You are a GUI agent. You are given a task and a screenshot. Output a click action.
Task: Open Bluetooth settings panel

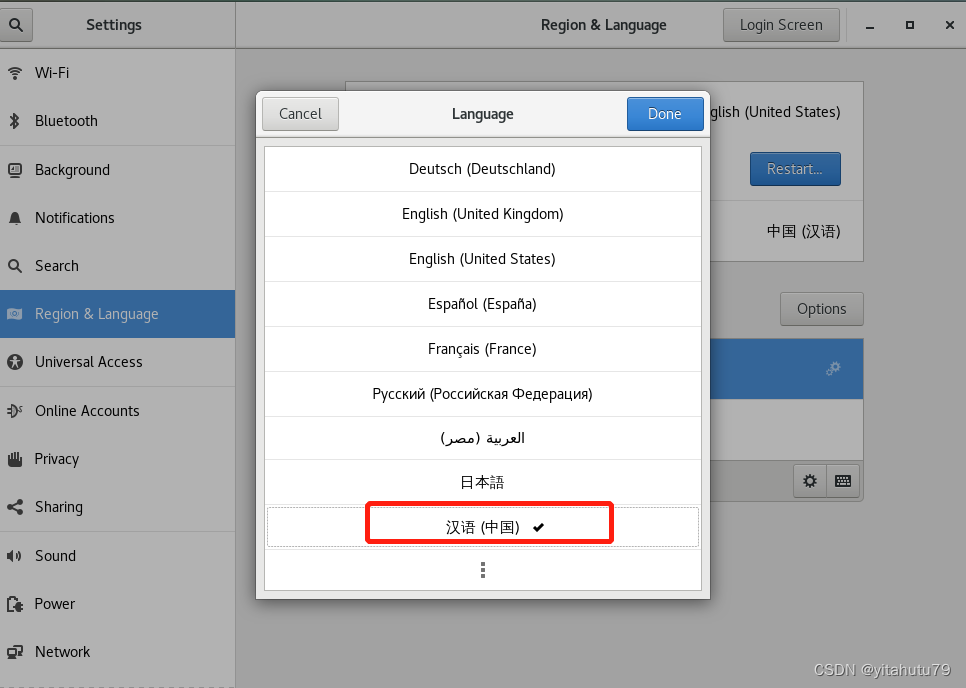pos(117,121)
